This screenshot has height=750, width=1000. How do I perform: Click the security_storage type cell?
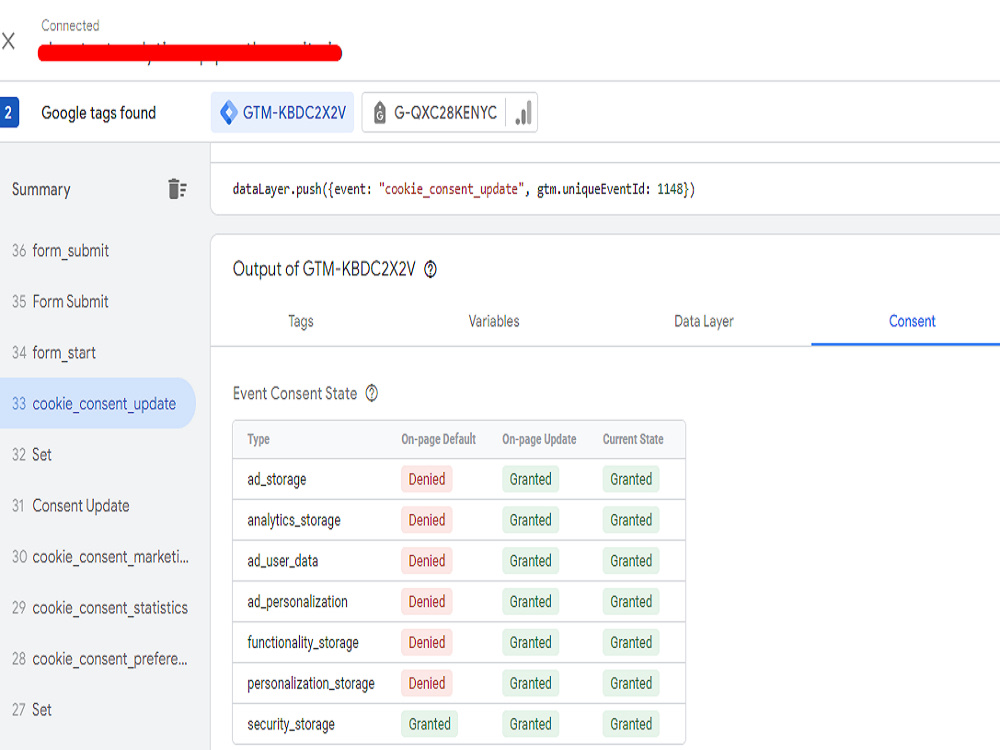pos(291,724)
